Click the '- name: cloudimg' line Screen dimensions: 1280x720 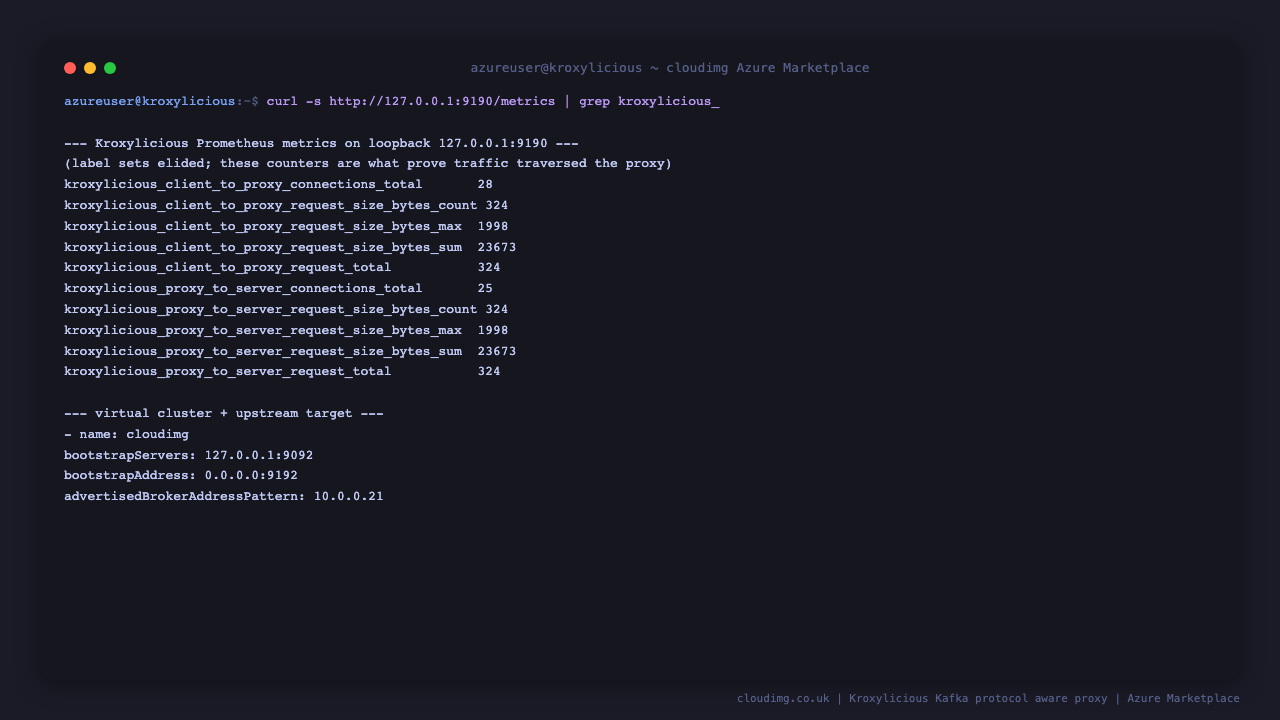point(126,434)
